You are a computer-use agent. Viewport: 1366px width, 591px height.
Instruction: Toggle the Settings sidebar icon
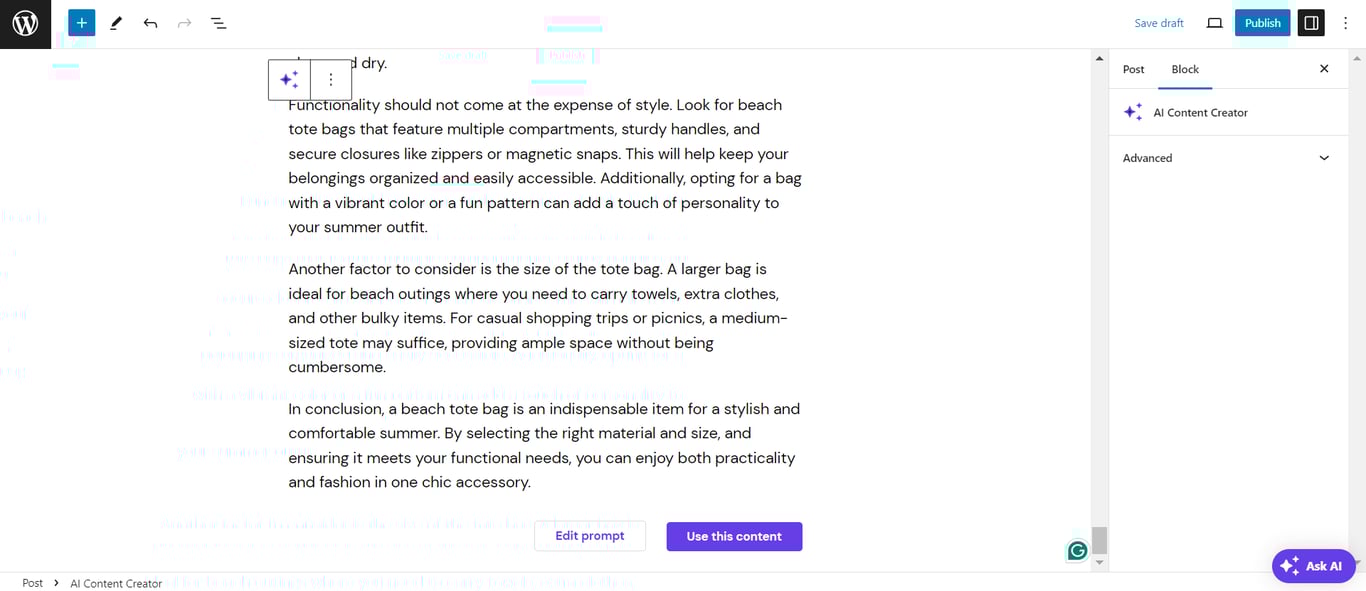[x=1311, y=22]
